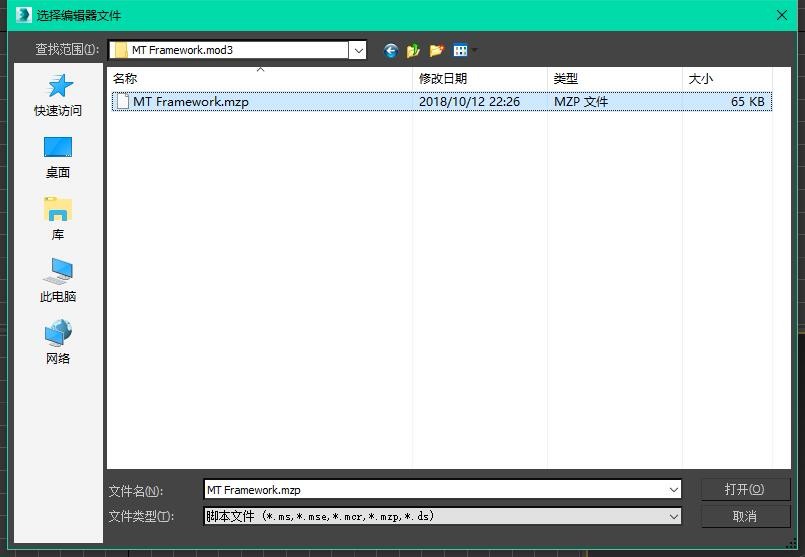Create a new folder

436,50
